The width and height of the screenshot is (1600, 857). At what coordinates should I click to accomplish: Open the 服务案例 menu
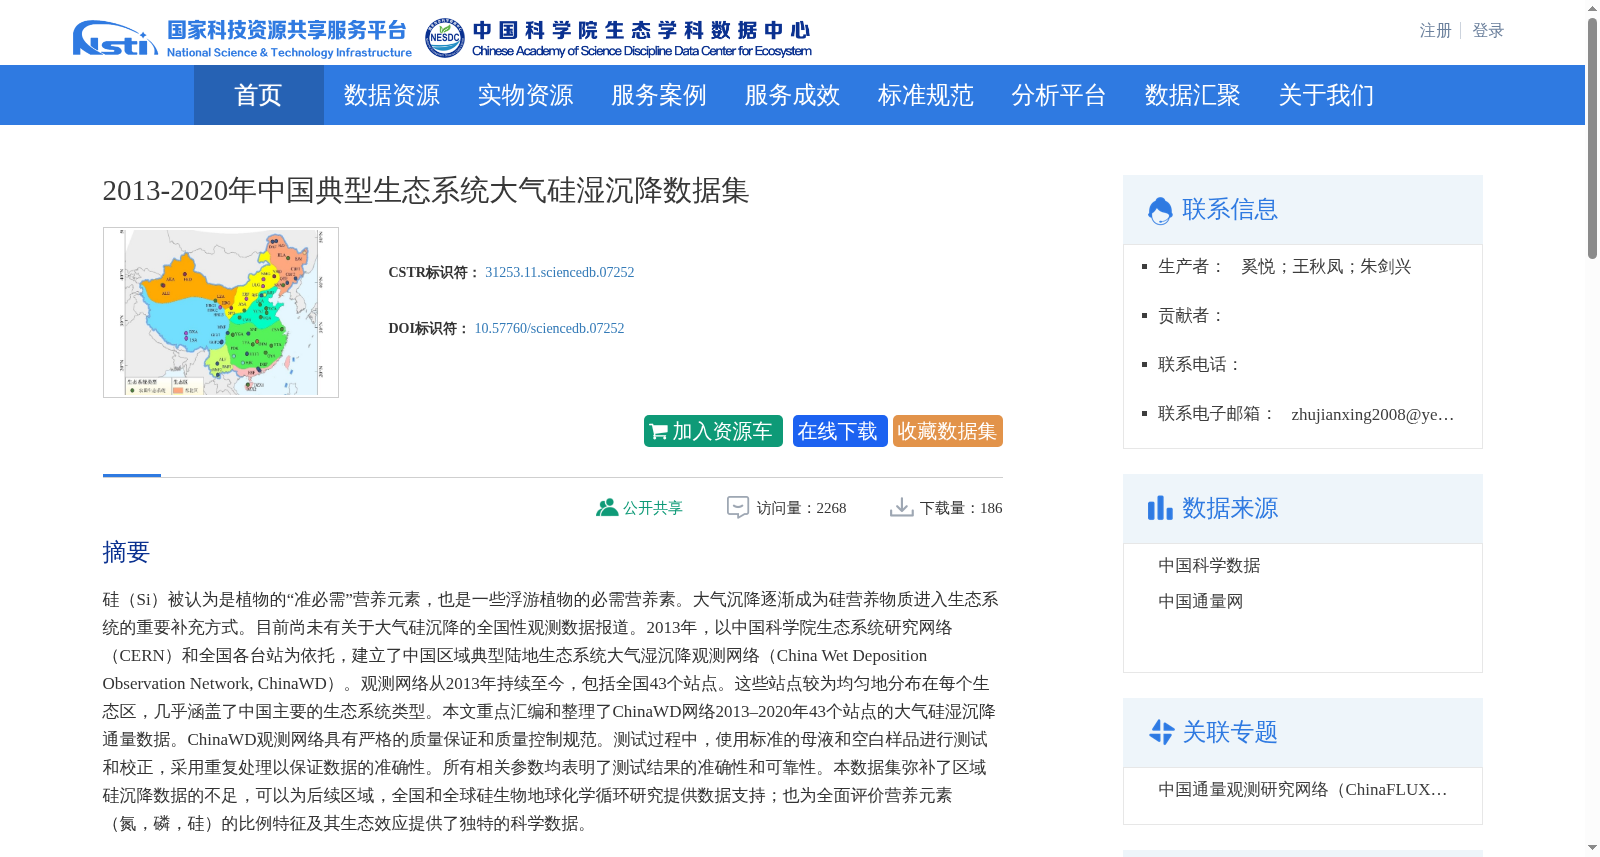pos(659,95)
